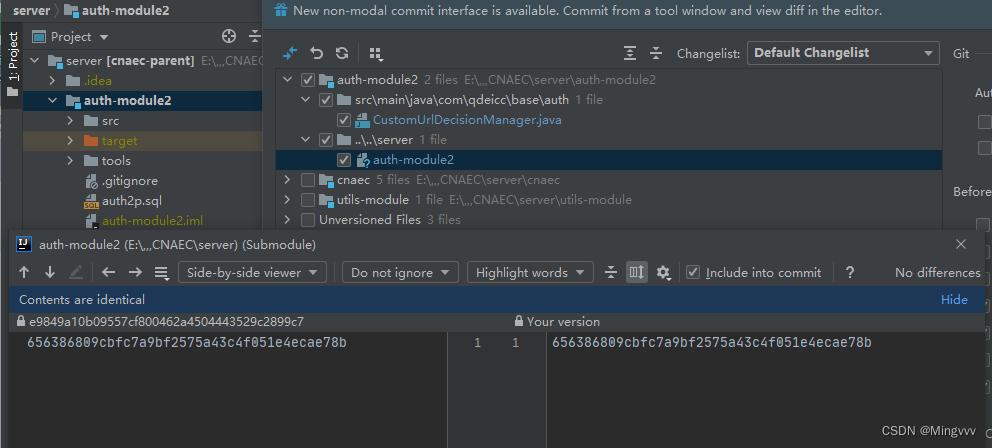Screen dimensions: 992x448
Task: Click the Refresh changes icon
Action: point(342,53)
